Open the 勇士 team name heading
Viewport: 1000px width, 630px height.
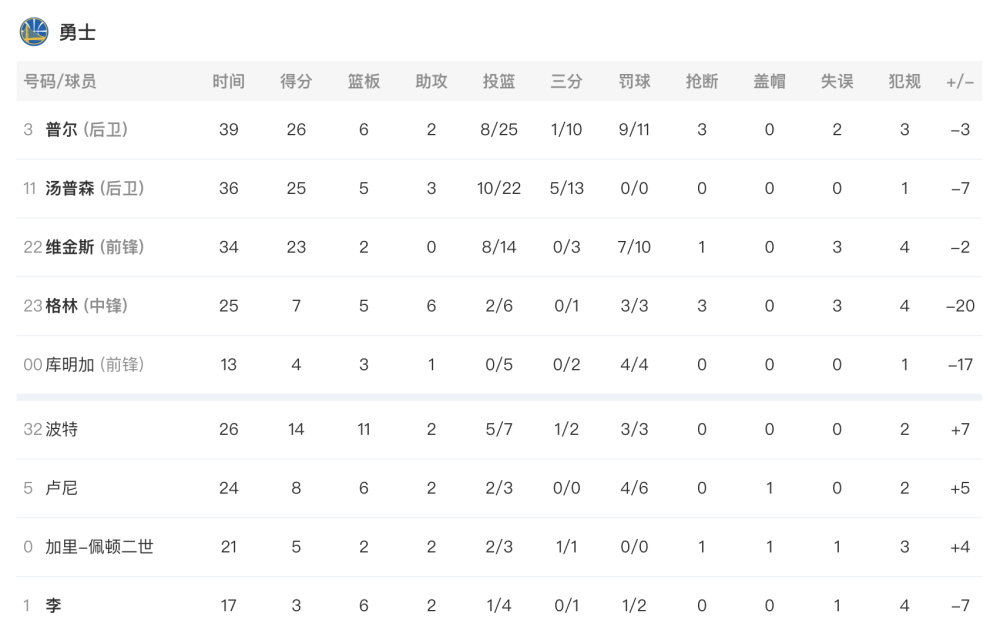77,33
